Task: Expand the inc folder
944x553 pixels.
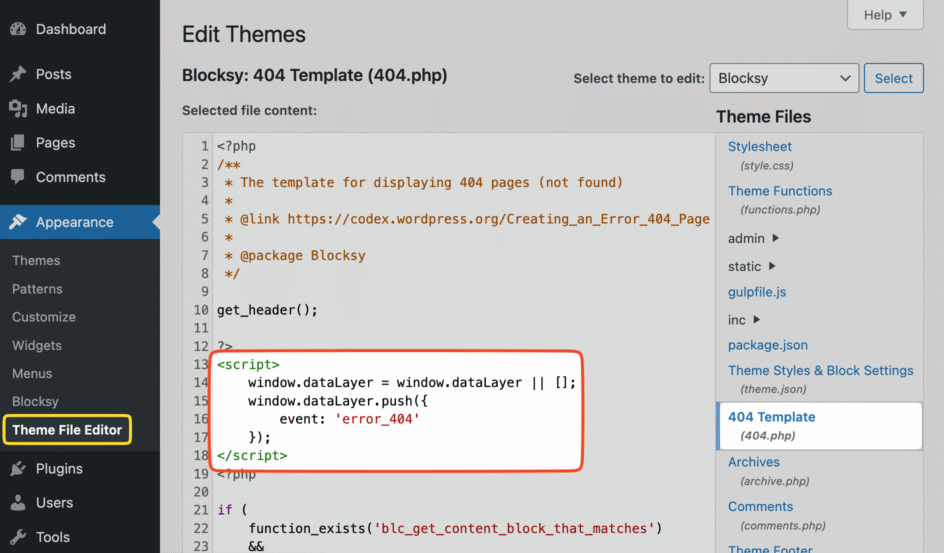Action: pos(744,320)
